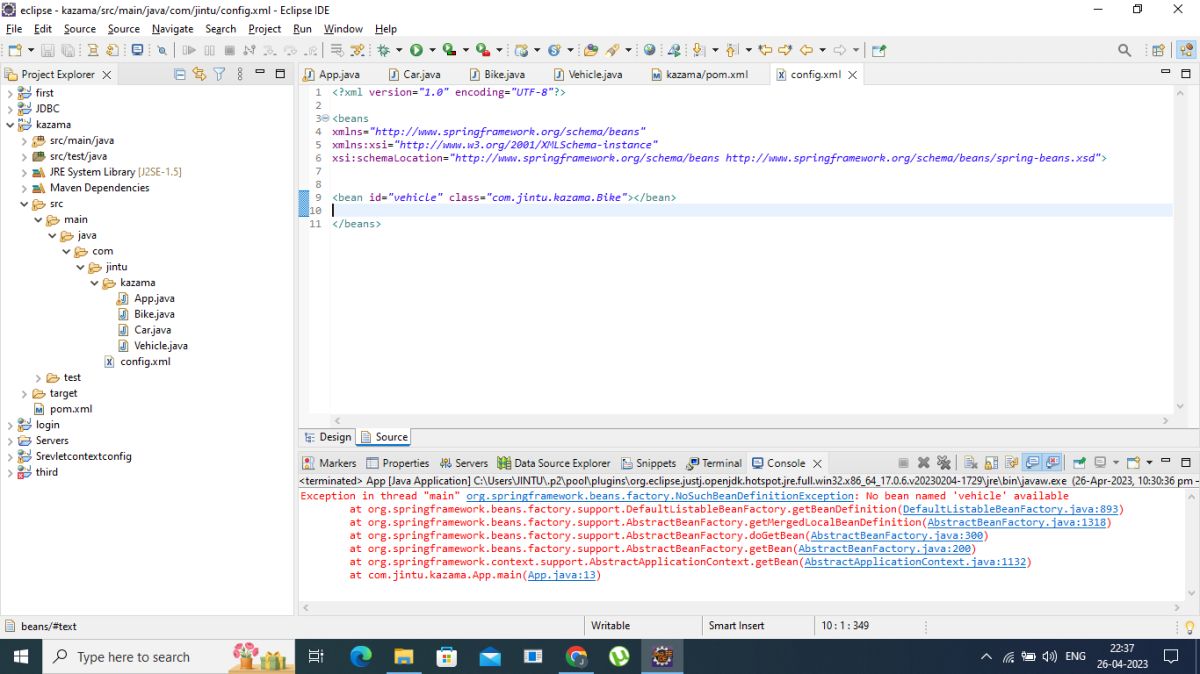Open the Navigate menu
The width and height of the screenshot is (1200, 674).
point(172,29)
